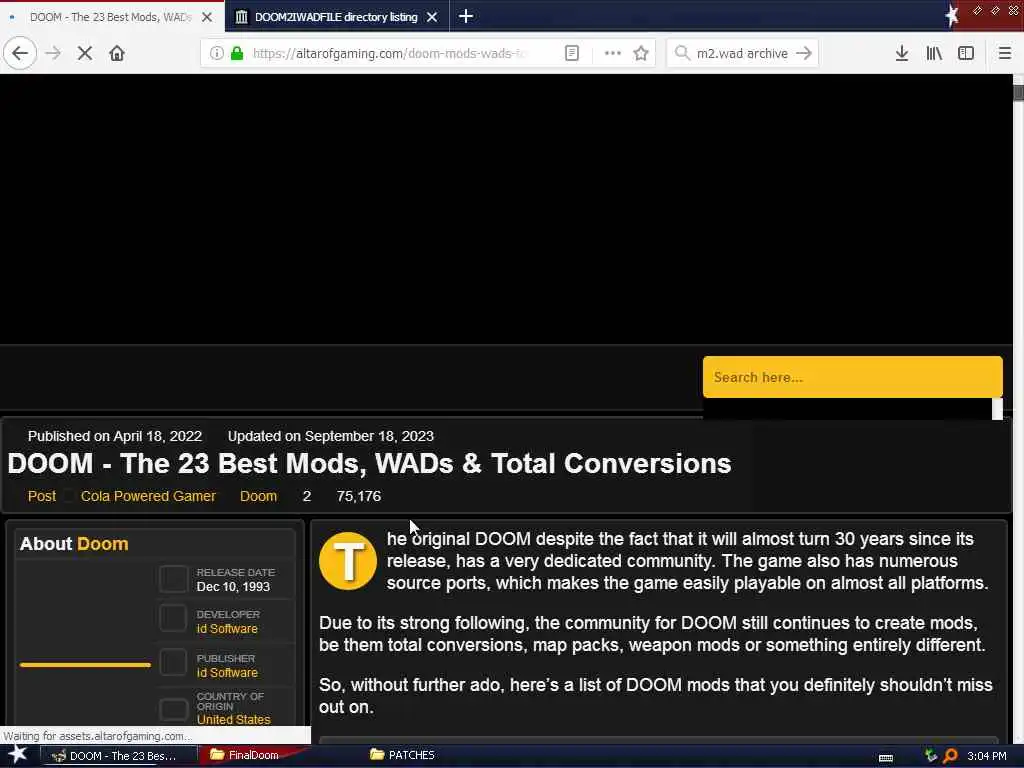The image size is (1024, 768).
Task: Submit search with the arrow button
Action: 804,53
